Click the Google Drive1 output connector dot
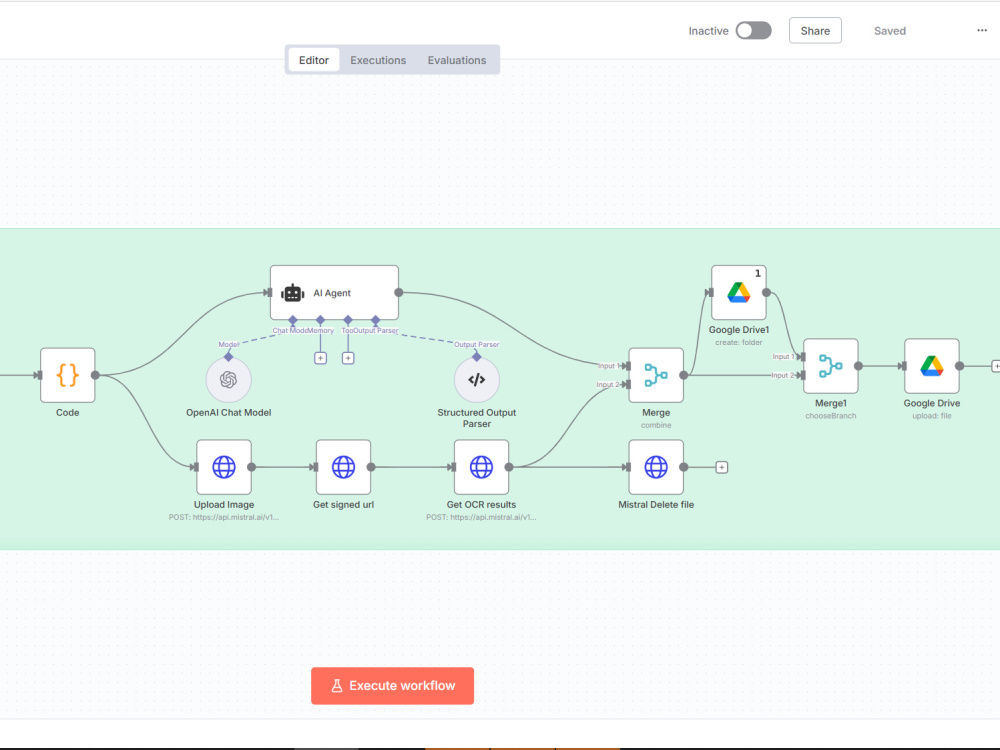This screenshot has width=1000, height=750. click(x=767, y=293)
